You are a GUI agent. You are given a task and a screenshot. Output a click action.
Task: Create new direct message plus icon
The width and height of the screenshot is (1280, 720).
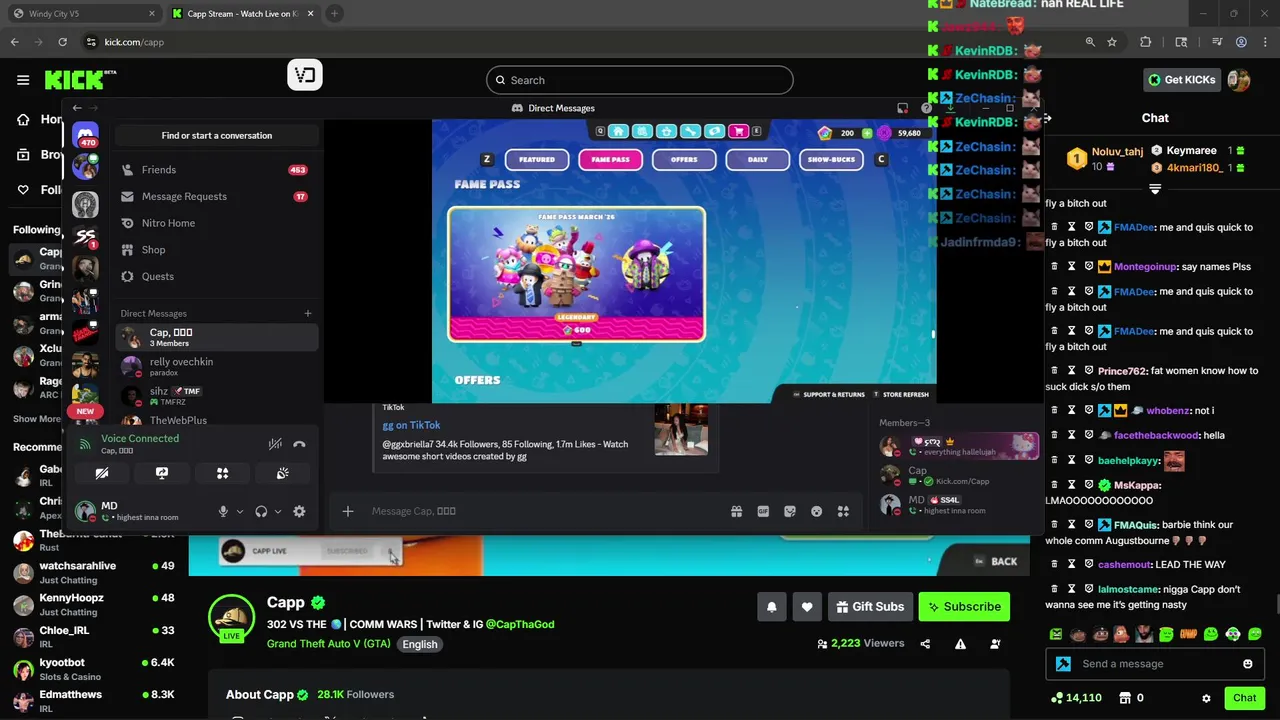tap(308, 313)
